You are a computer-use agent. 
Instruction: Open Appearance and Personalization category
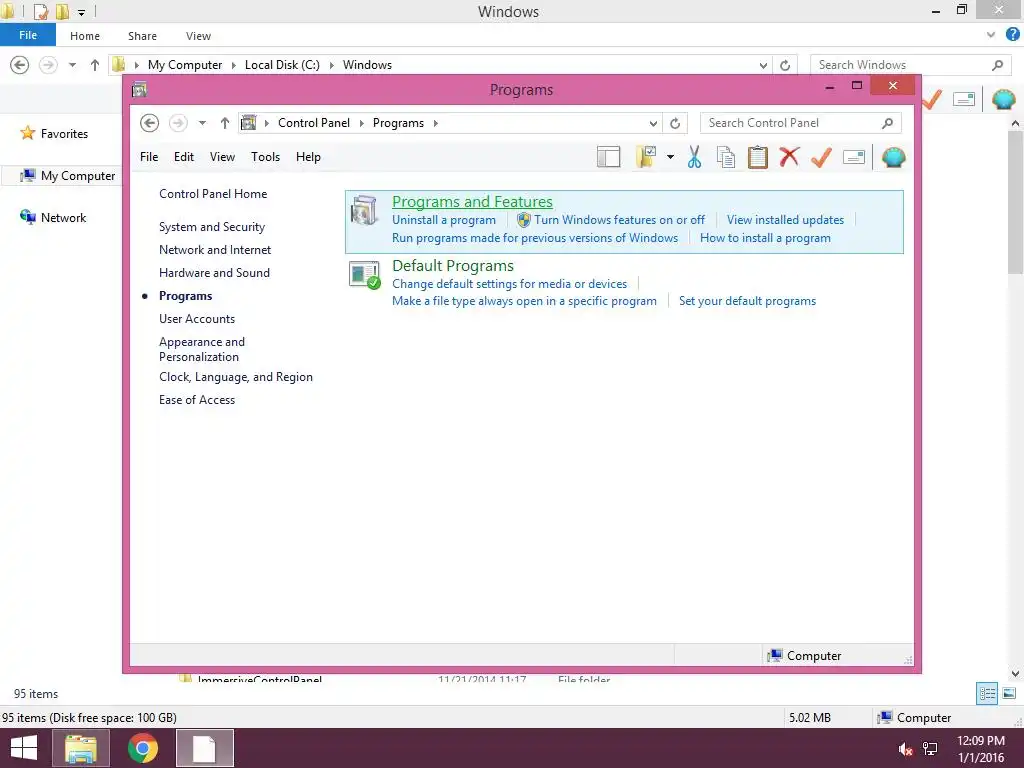(x=202, y=349)
